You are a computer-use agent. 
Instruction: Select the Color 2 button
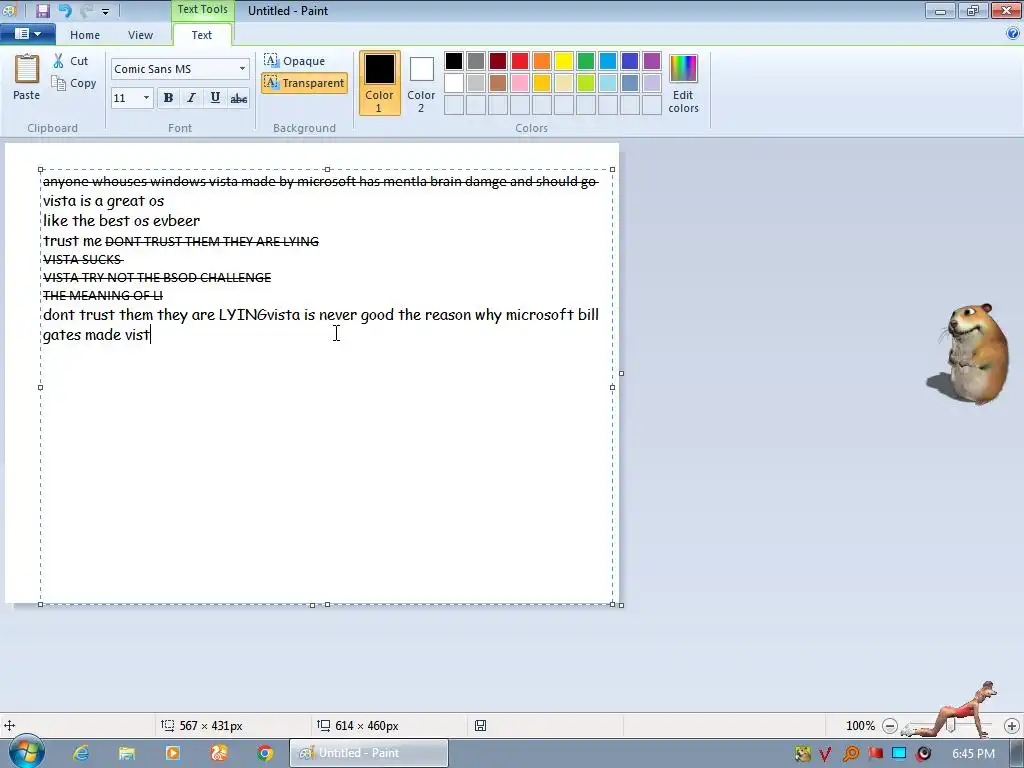[x=421, y=82]
